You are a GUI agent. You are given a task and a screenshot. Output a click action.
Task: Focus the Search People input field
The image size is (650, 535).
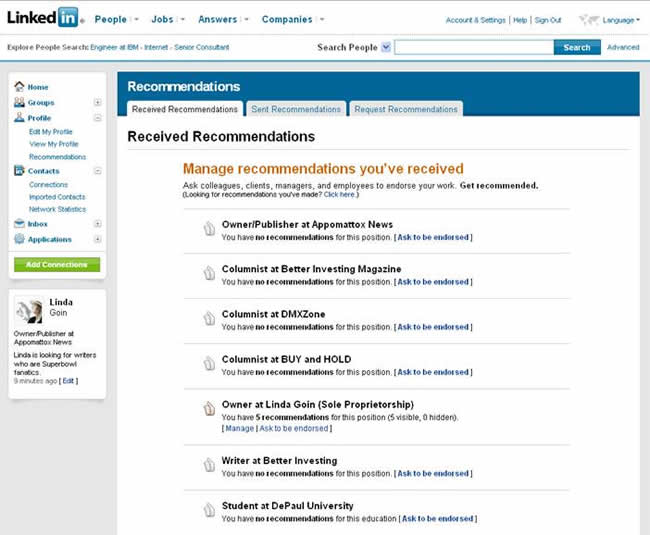[x=474, y=47]
